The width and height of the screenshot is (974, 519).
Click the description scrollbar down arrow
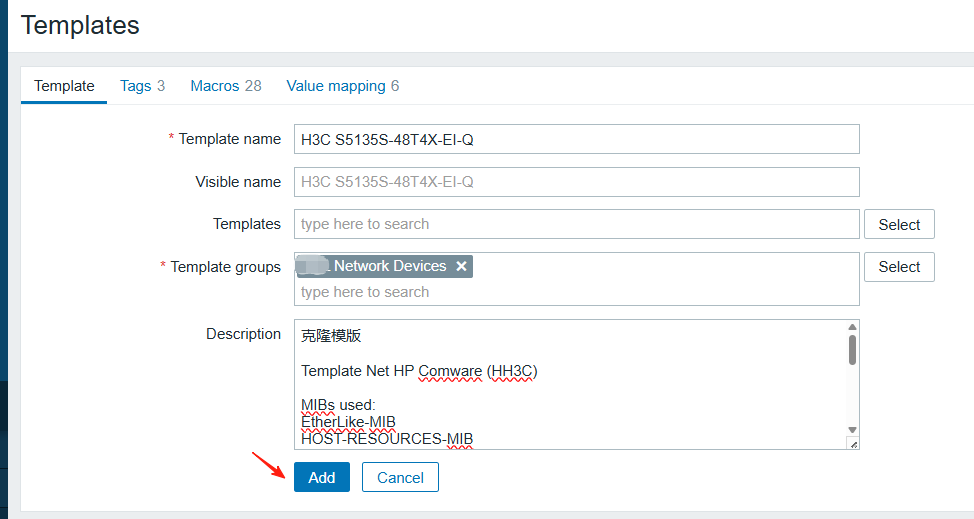[x=852, y=429]
